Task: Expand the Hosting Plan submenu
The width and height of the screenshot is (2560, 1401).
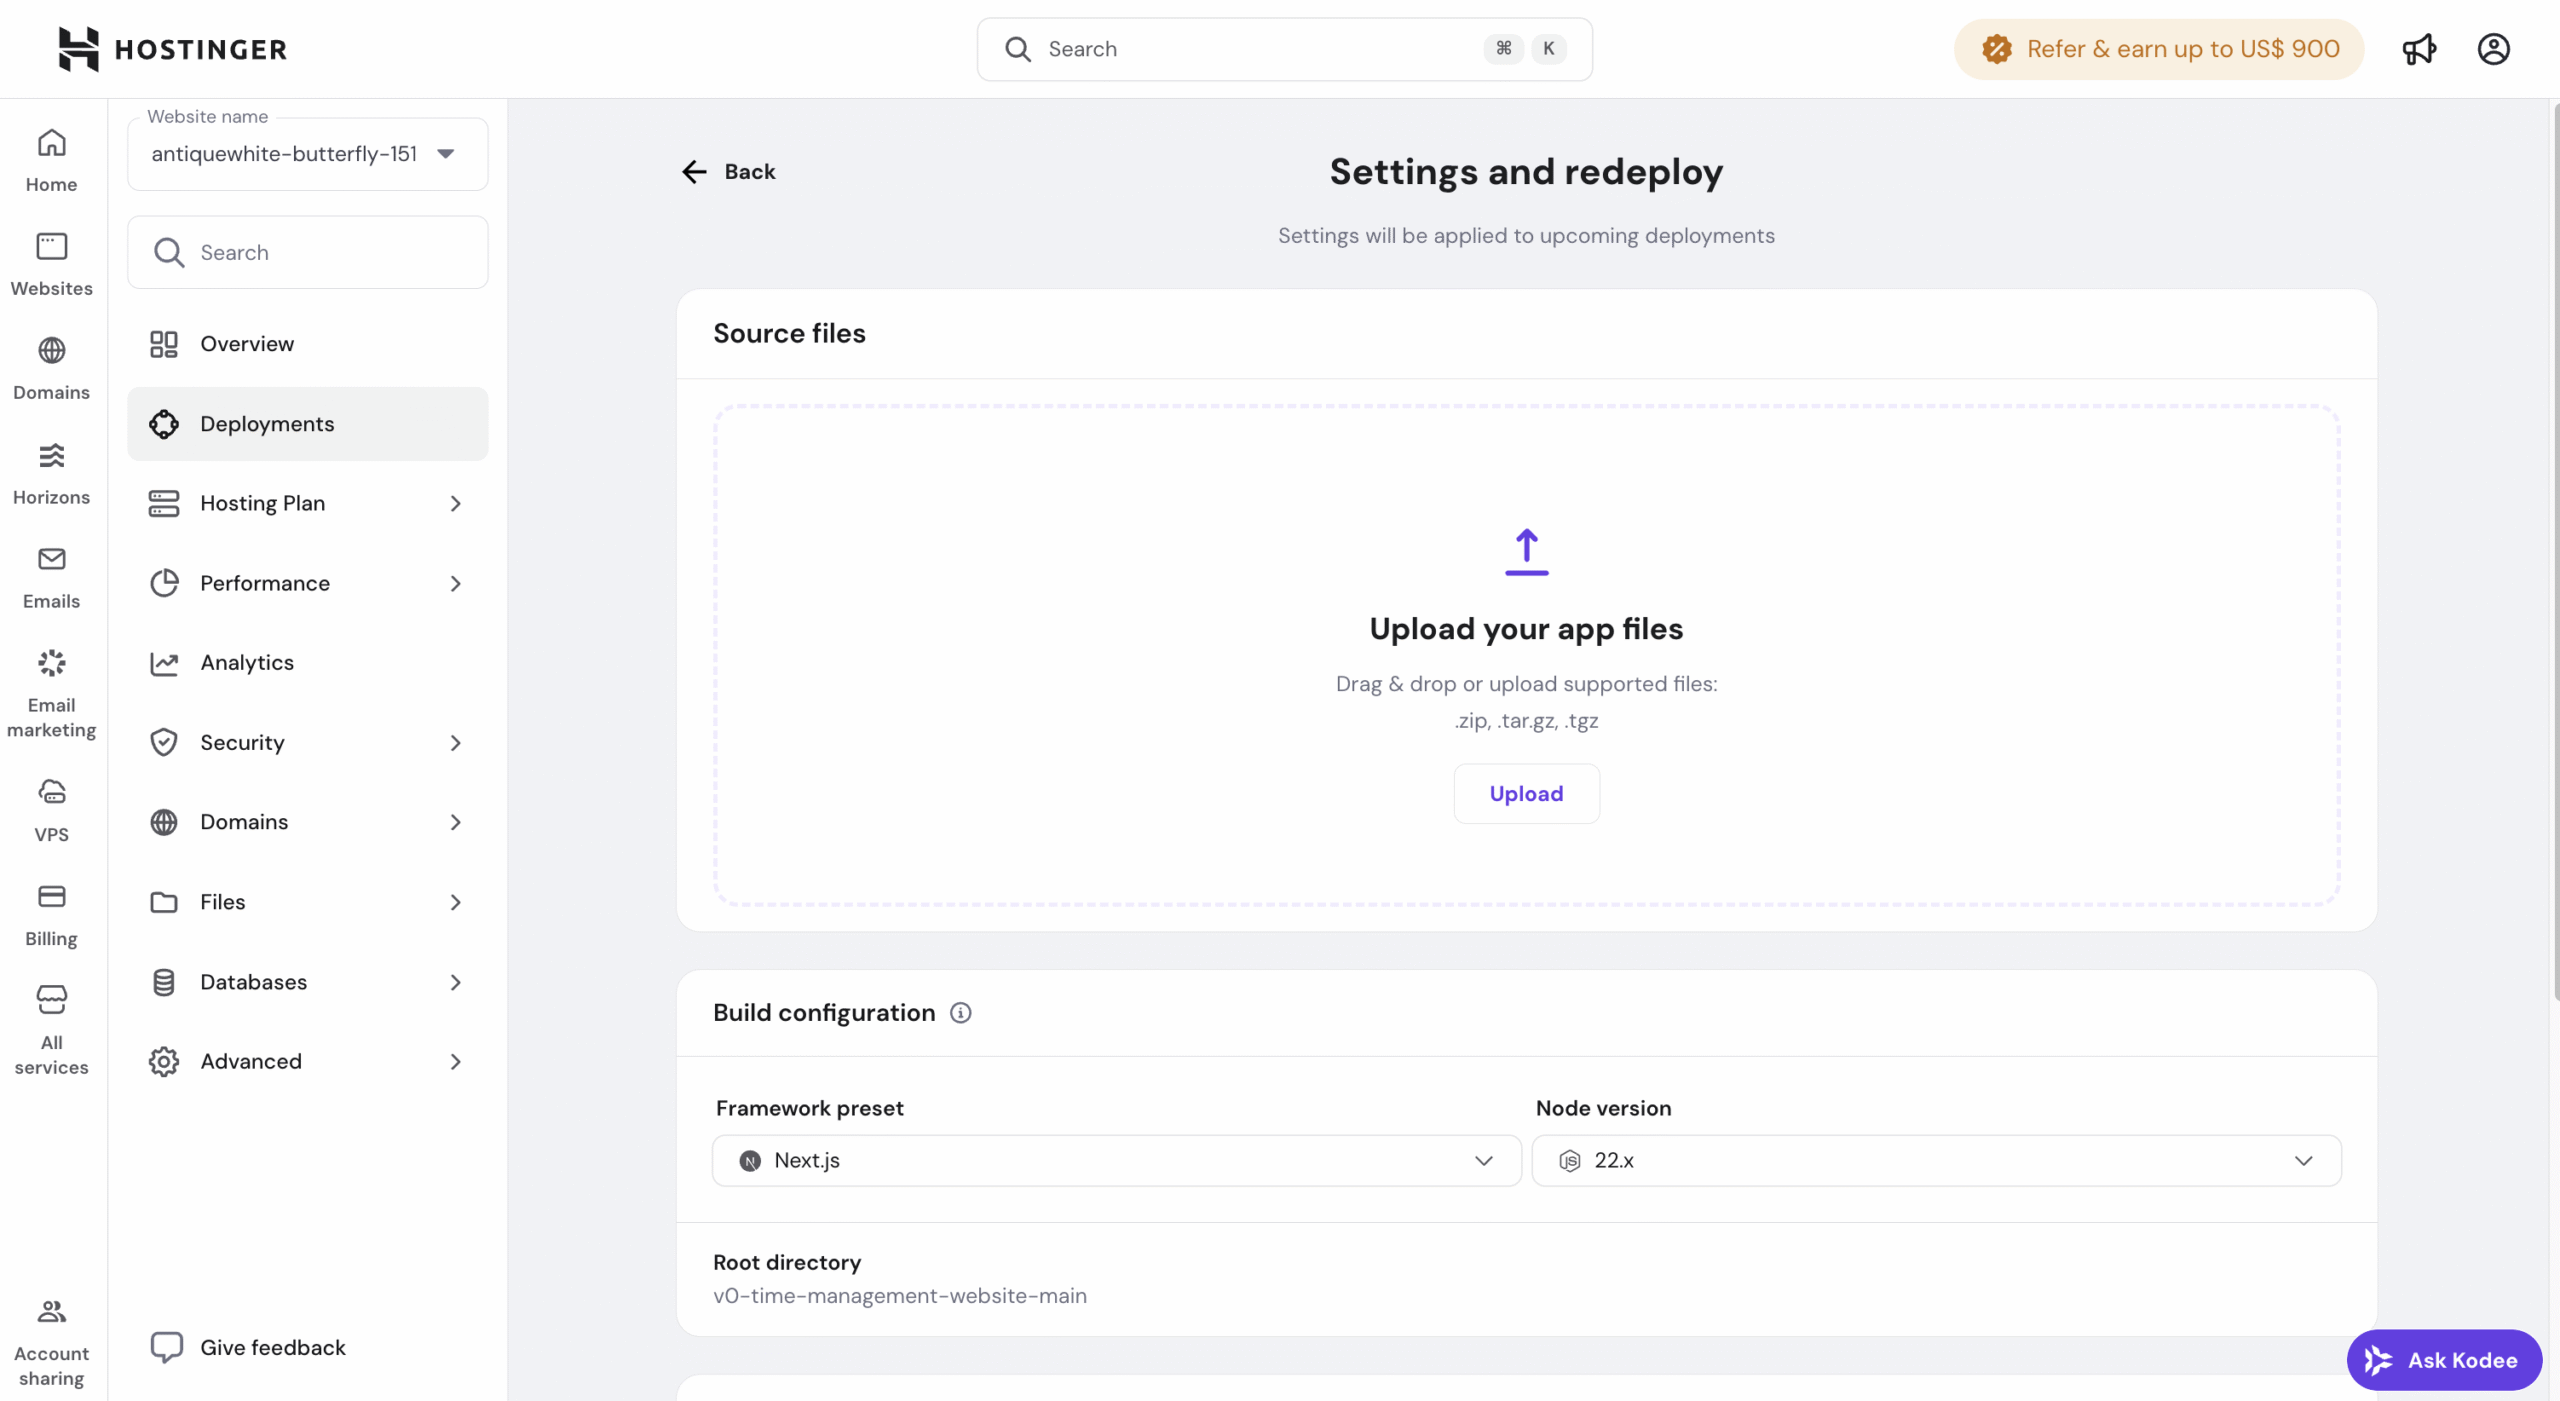Action: pos(307,503)
